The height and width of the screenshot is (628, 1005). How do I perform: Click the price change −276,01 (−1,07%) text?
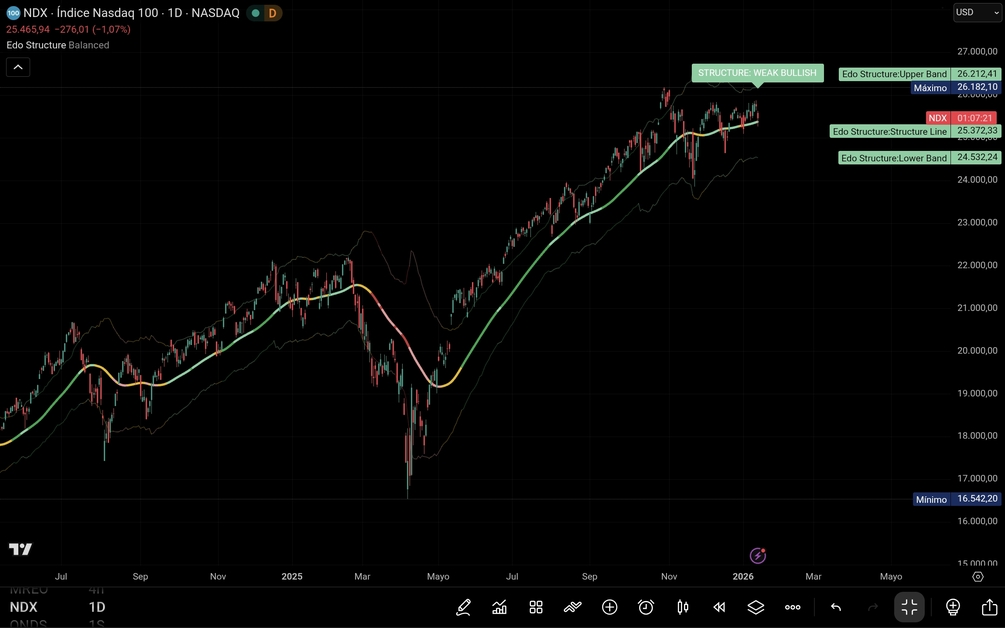coord(92,29)
